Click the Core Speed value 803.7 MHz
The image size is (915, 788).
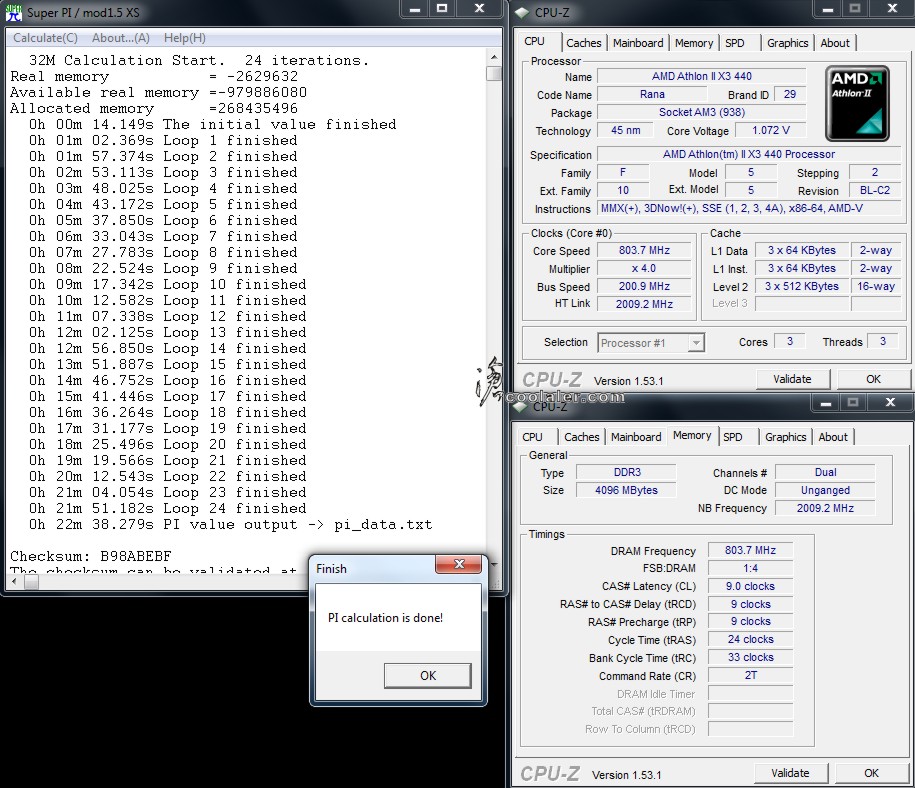(644, 250)
